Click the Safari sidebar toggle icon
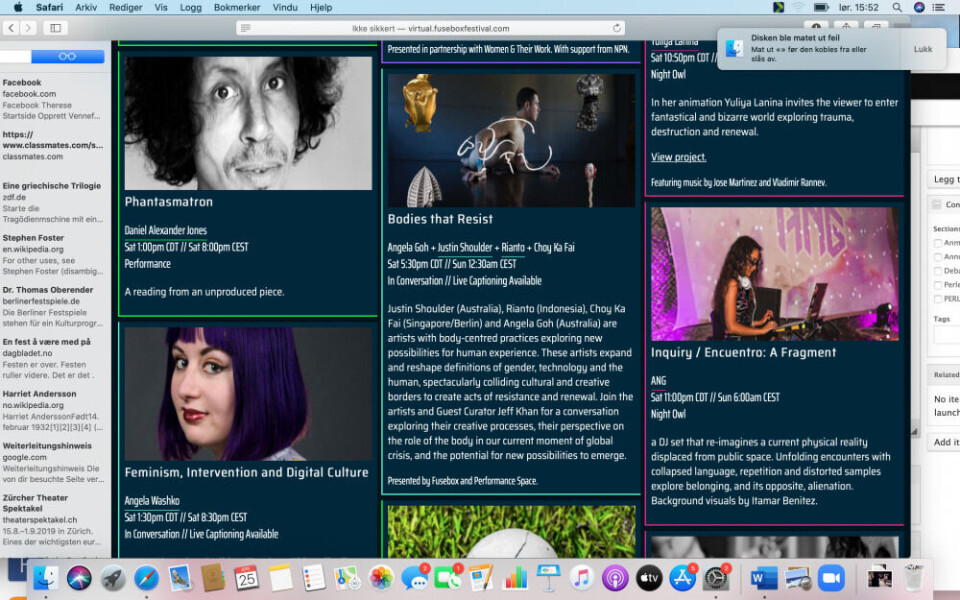The image size is (960, 600). [x=54, y=28]
